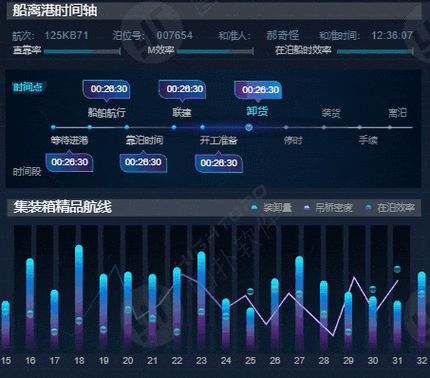The height and width of the screenshot is (378, 430).
Task: Click the x-axis label 28
Action: (x=324, y=361)
